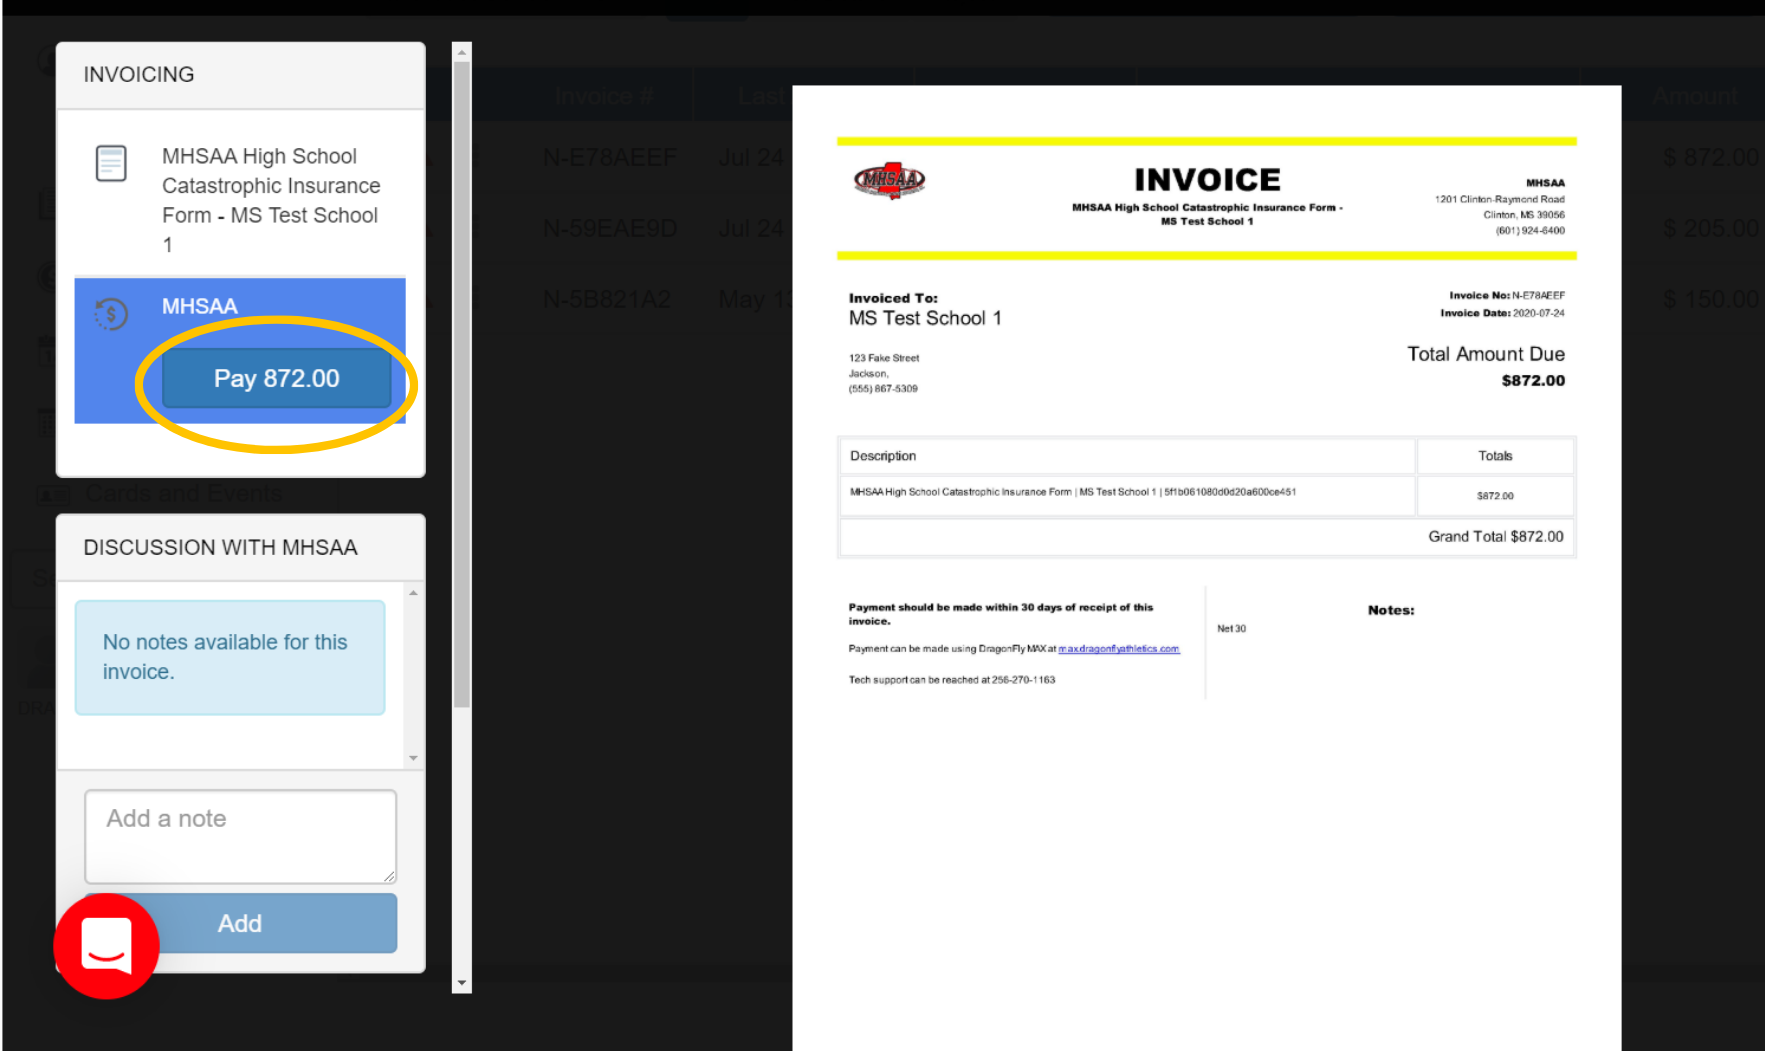
Task: Focus the Add a note text field
Action: 240,836
